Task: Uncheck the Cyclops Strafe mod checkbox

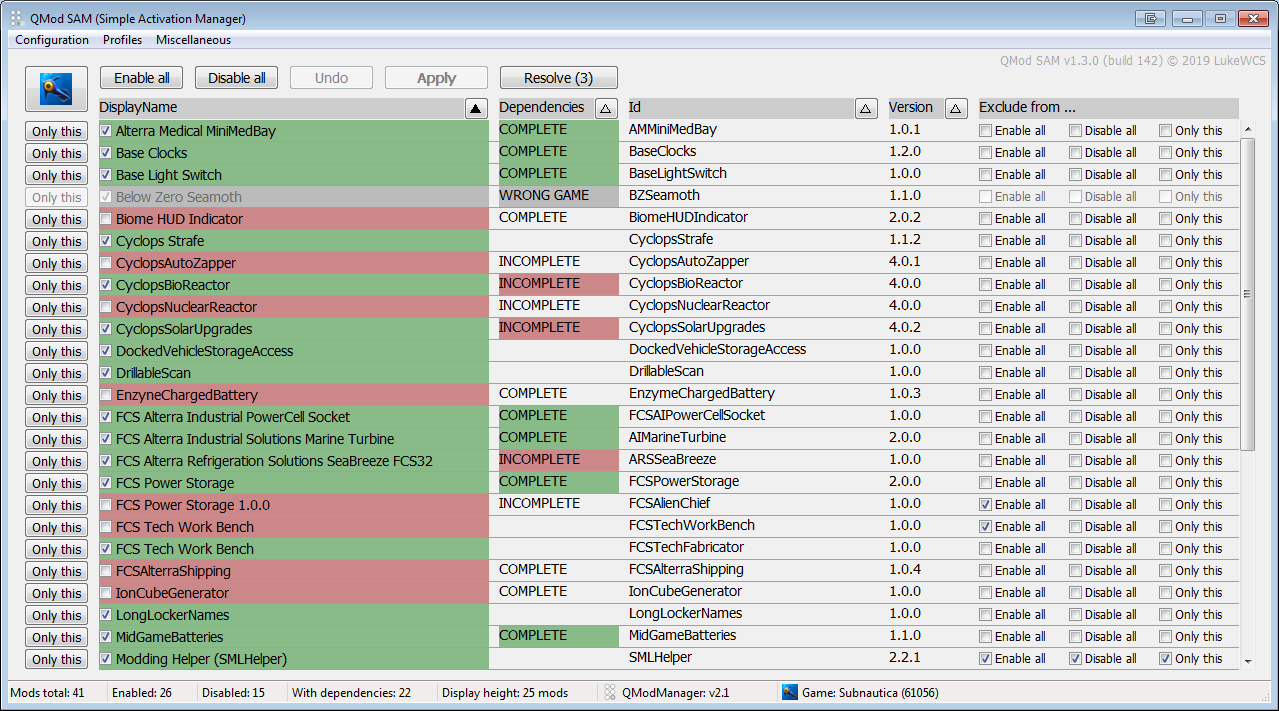Action: click(x=106, y=241)
